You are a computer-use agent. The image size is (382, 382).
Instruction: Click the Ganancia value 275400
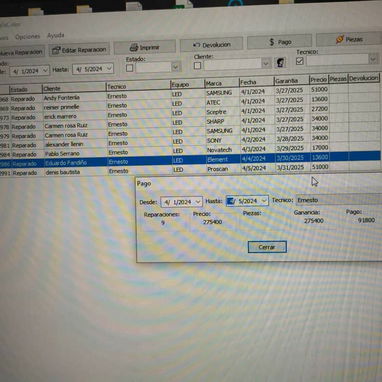313,221
